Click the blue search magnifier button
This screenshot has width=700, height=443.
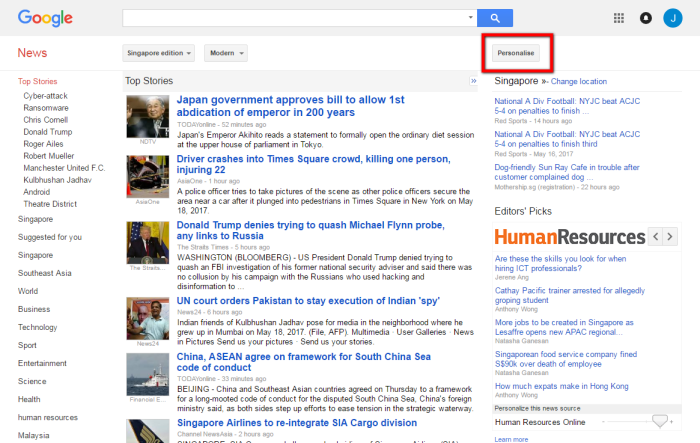coord(495,18)
